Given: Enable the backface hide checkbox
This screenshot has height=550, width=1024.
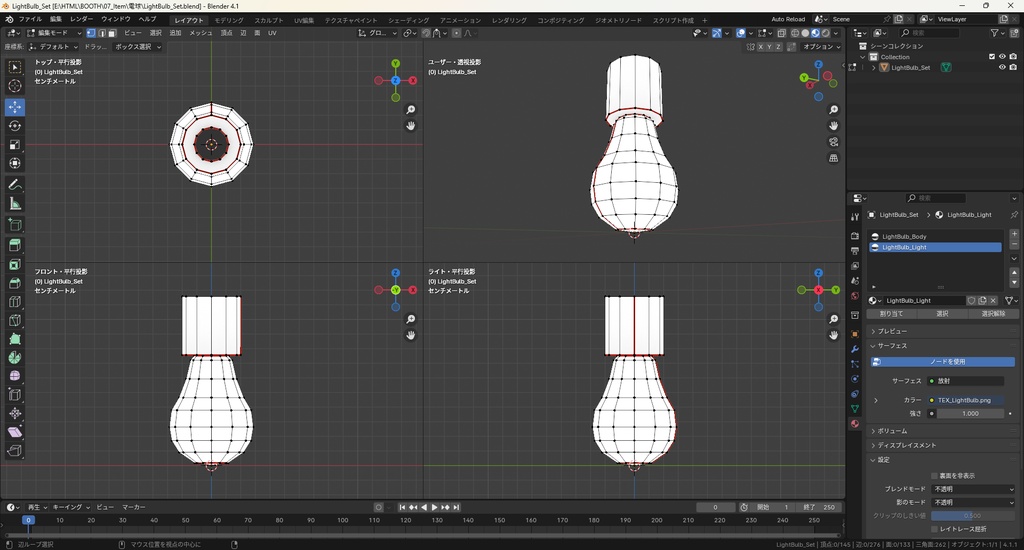Looking at the screenshot, I should click(x=934, y=476).
